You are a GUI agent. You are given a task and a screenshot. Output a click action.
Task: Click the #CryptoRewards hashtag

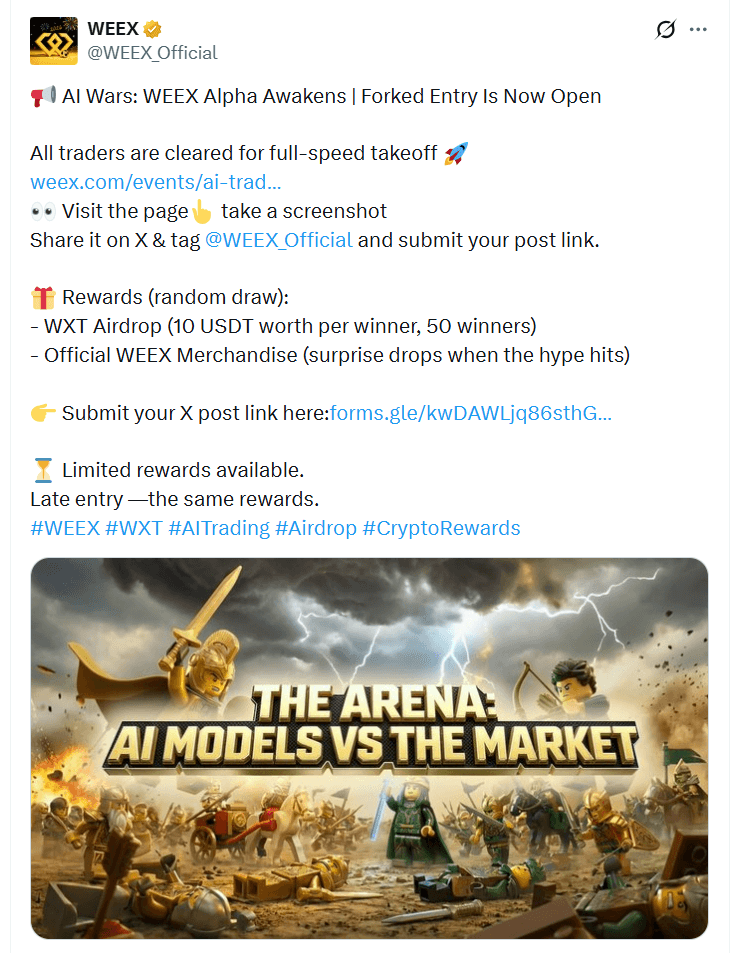(441, 528)
